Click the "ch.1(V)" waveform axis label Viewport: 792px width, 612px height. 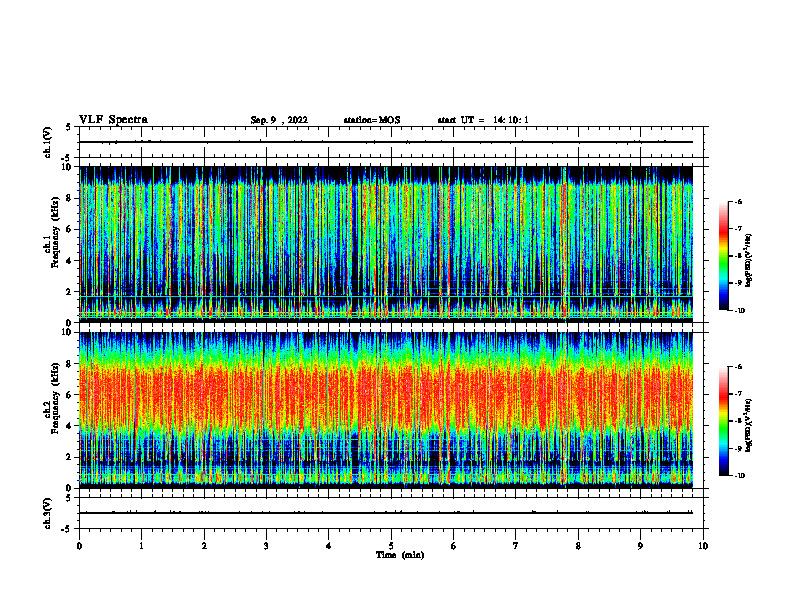[x=48, y=142]
